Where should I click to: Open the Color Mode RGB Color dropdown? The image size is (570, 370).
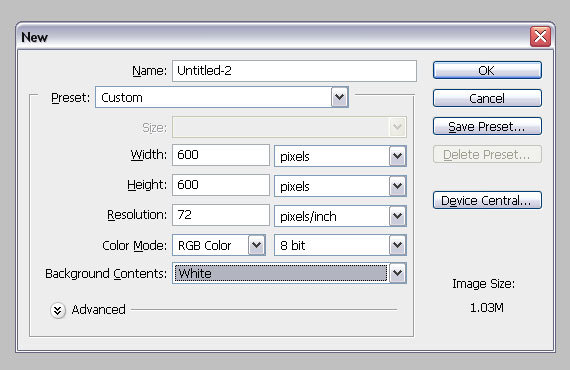tap(218, 245)
